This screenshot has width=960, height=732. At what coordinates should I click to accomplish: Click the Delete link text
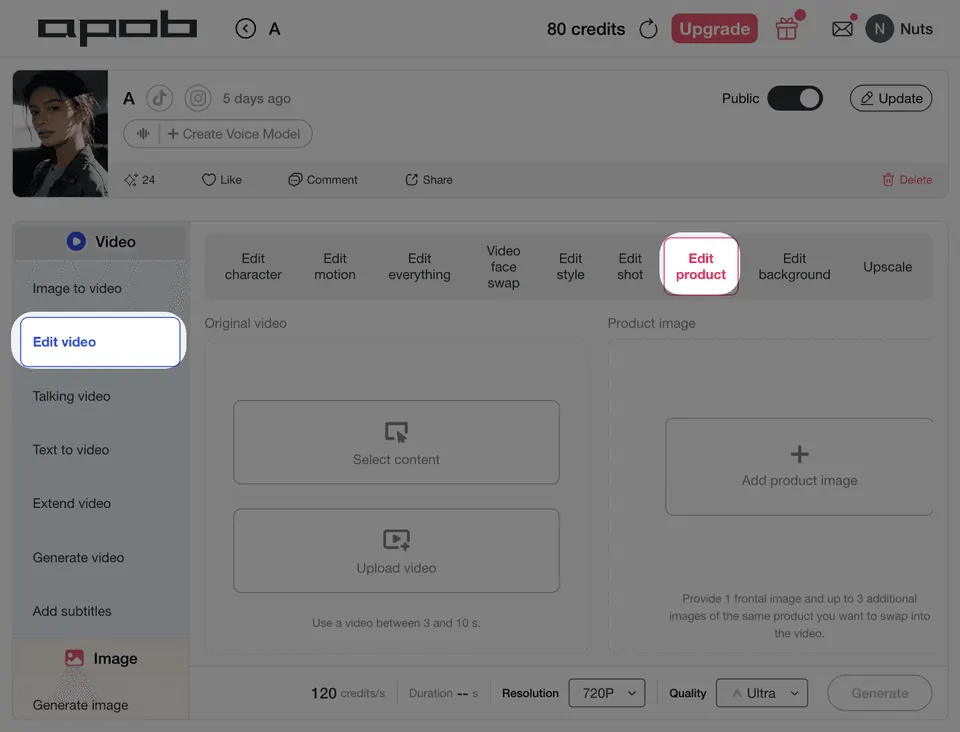click(915, 179)
